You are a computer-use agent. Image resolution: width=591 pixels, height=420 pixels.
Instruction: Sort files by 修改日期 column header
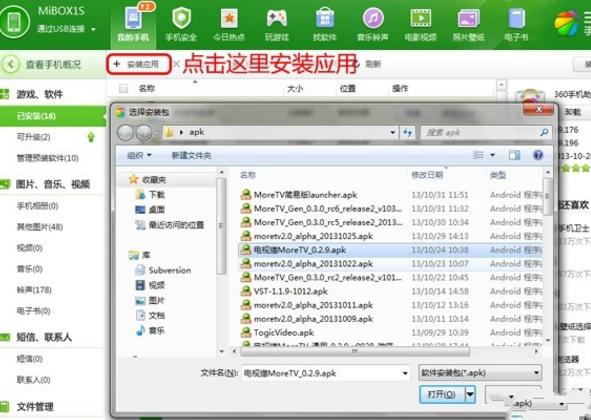427,175
